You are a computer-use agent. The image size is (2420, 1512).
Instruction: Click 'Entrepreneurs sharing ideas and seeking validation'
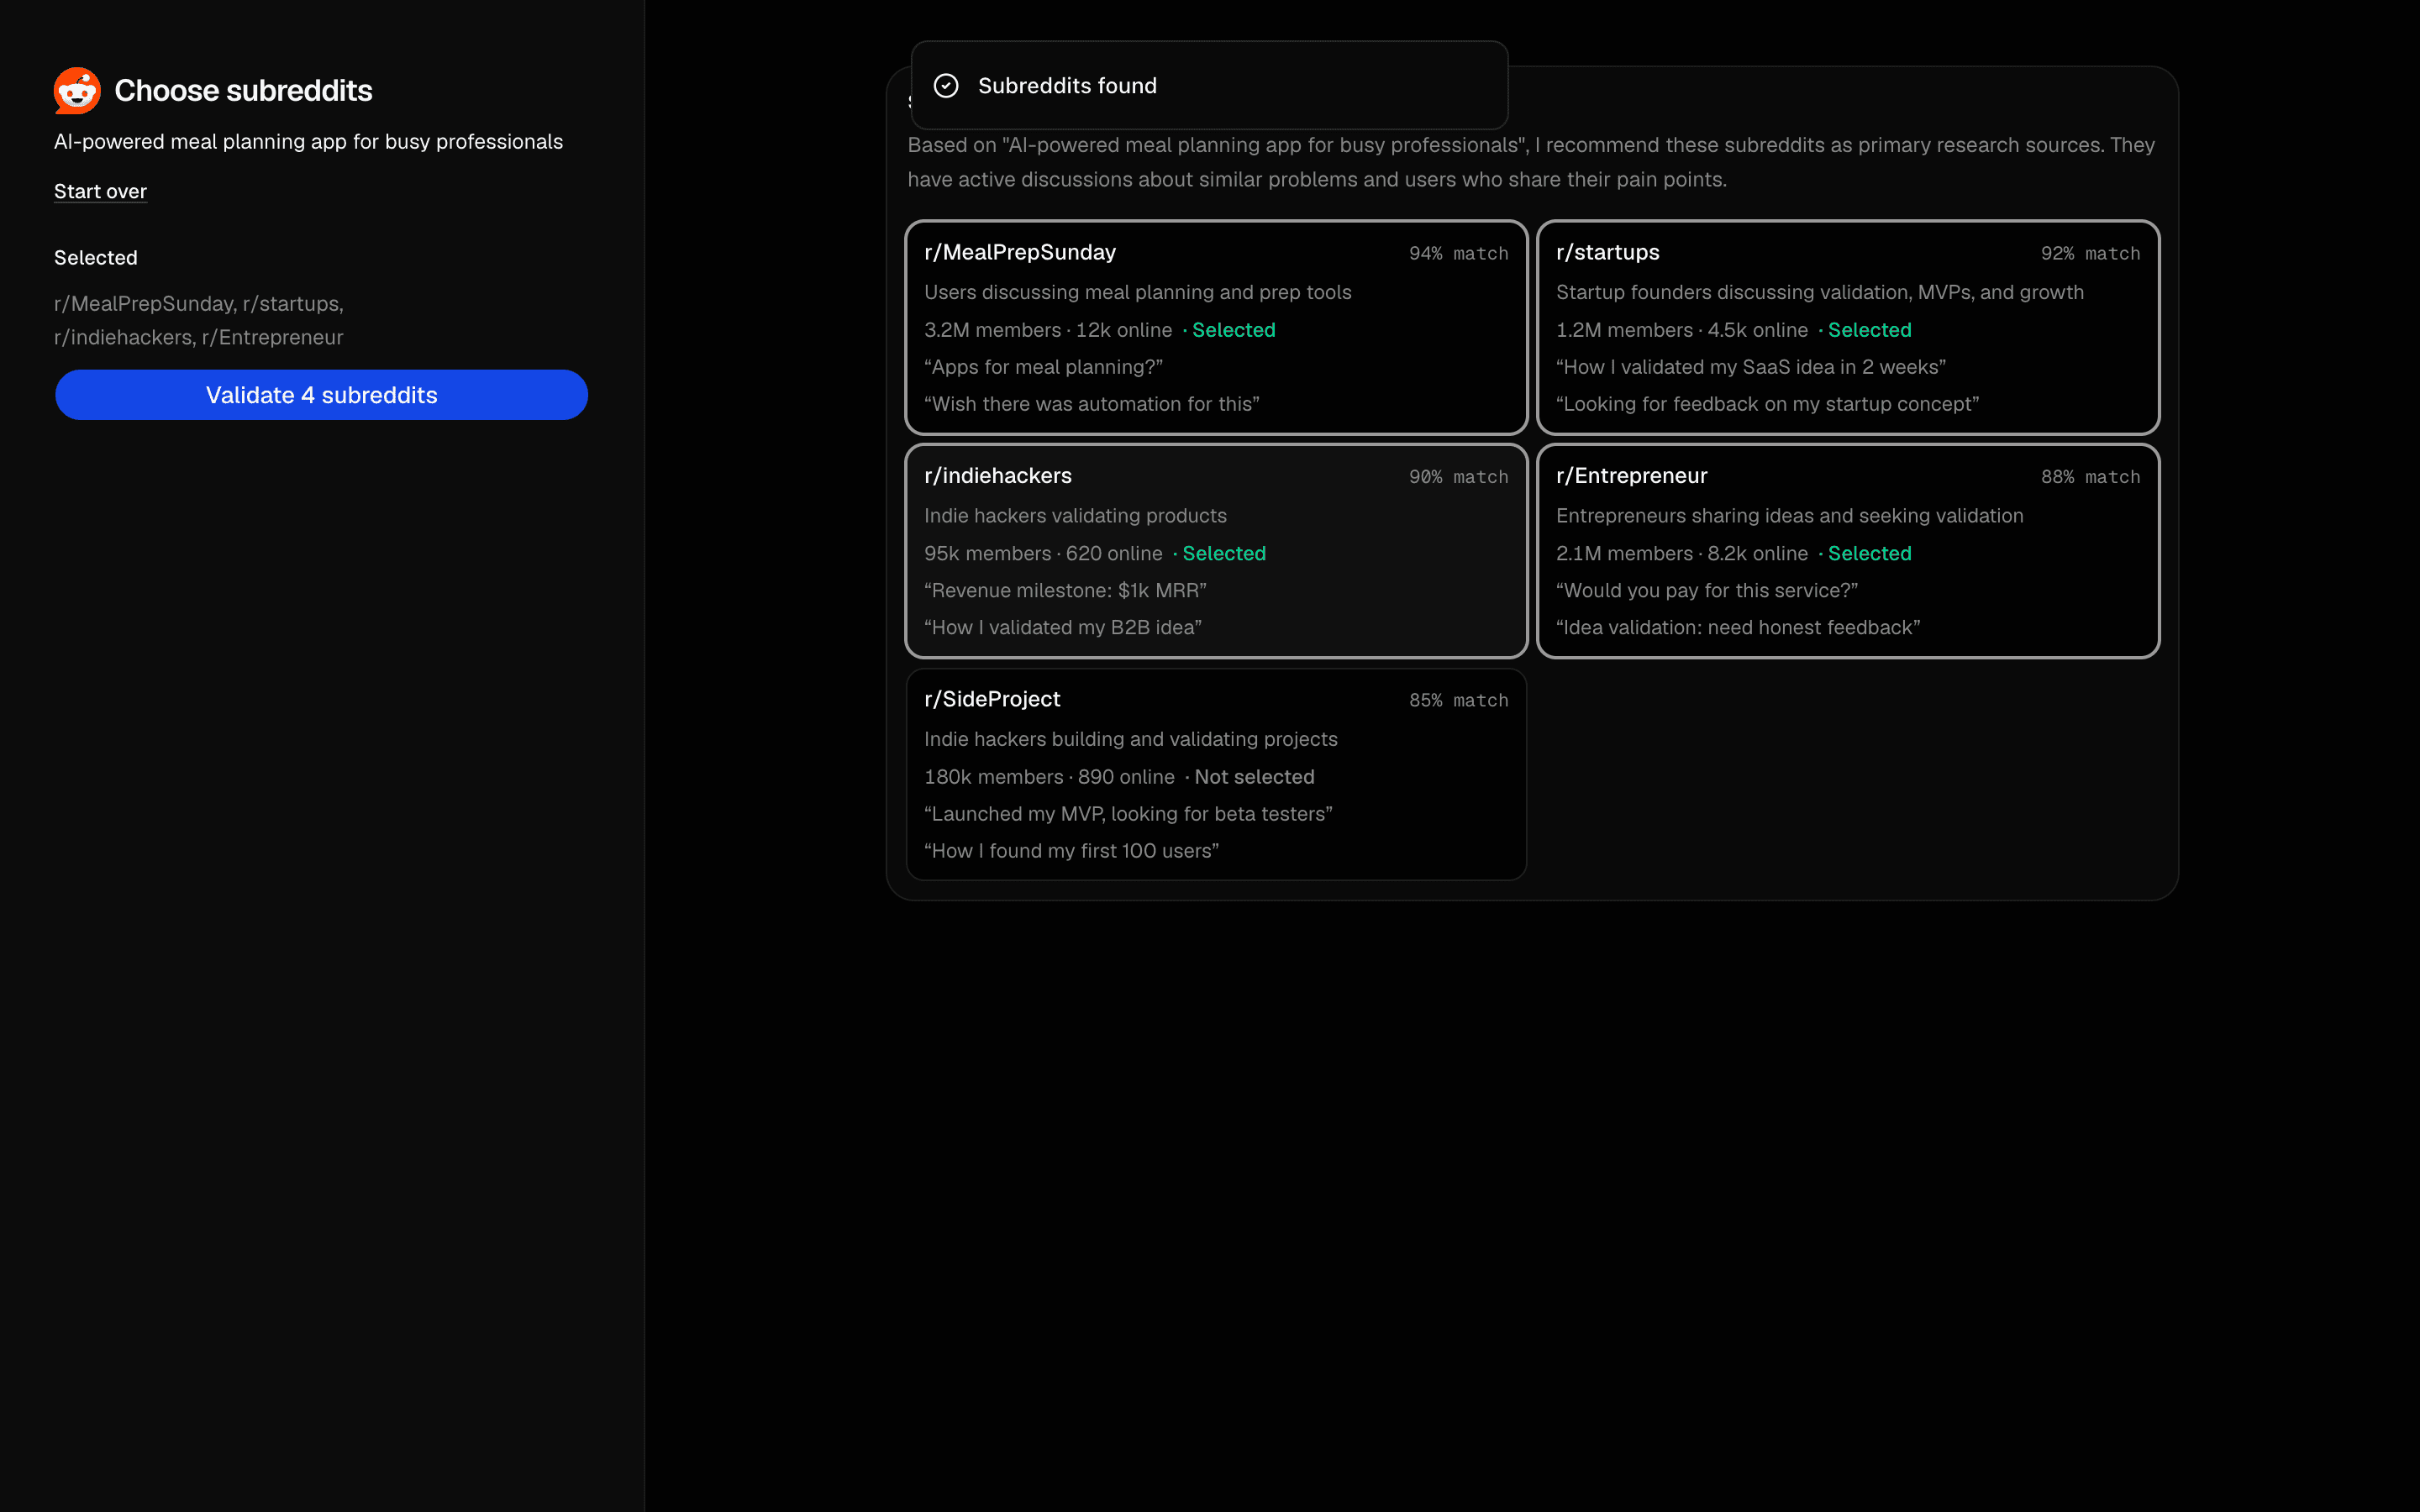(x=1789, y=516)
